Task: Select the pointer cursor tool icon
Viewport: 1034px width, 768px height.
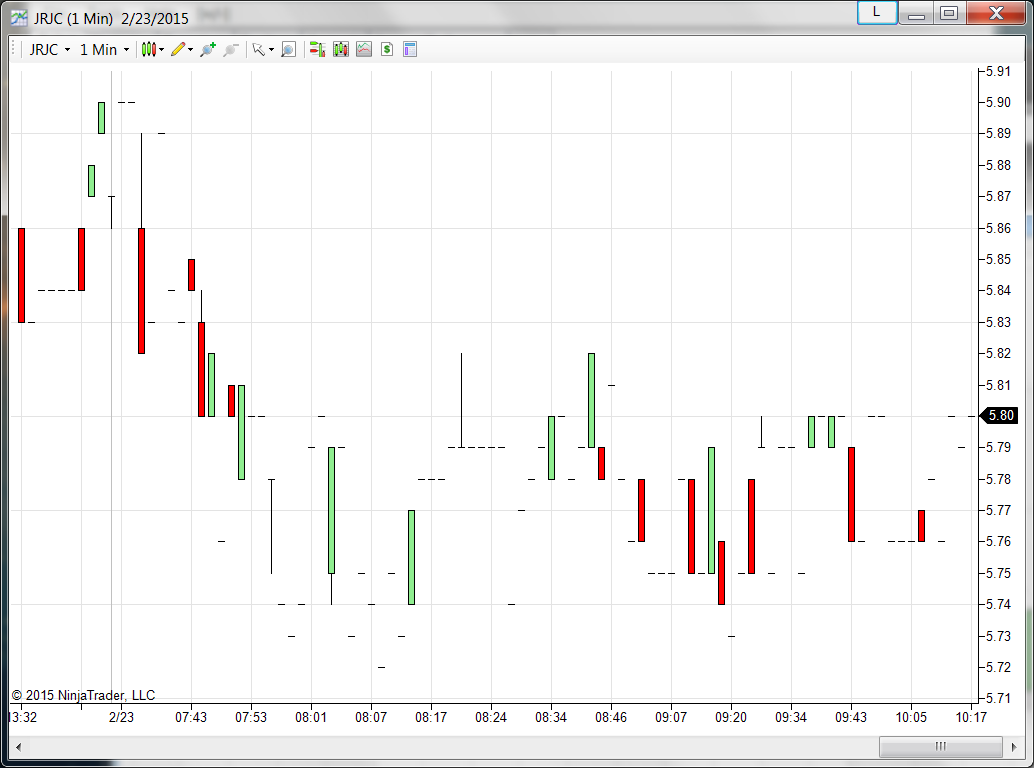Action: (x=258, y=49)
